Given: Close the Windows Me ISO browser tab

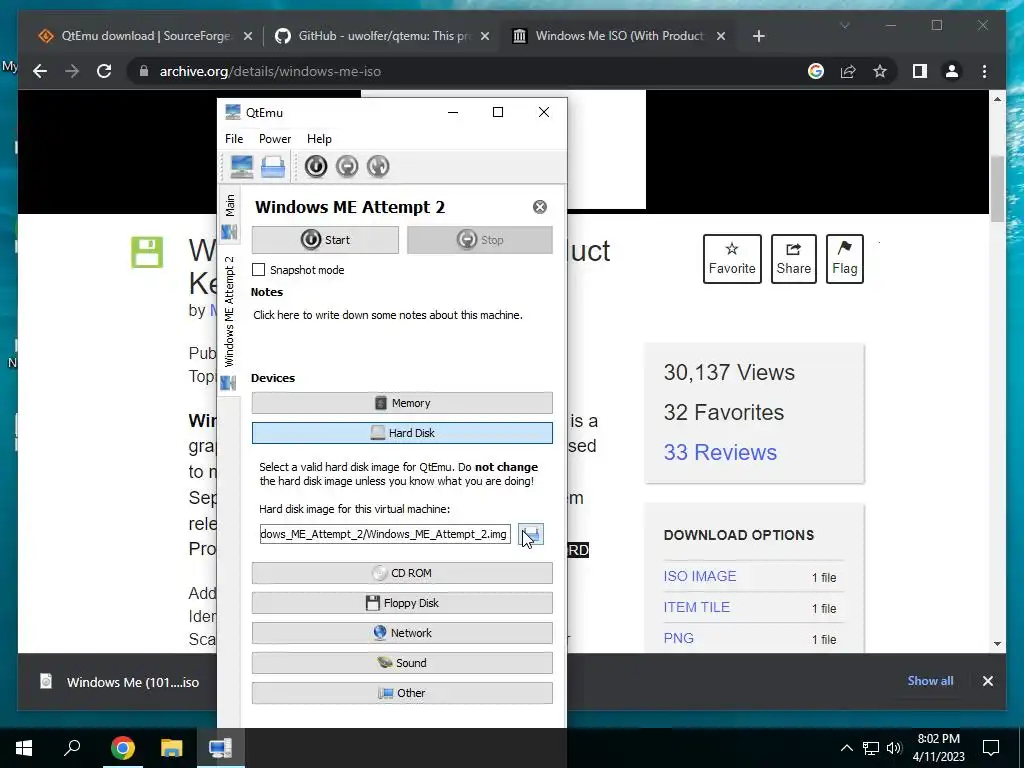Looking at the screenshot, I should [721, 36].
